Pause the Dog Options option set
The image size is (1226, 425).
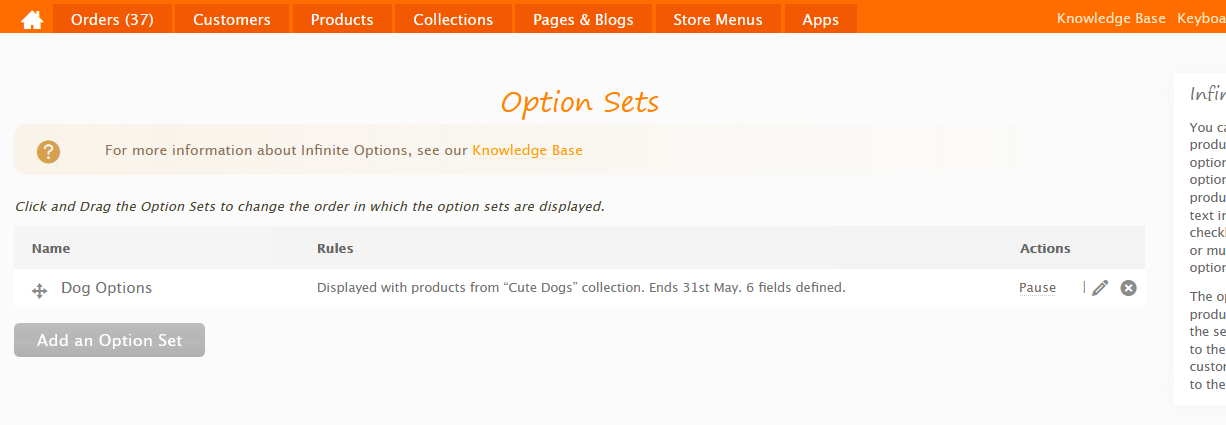point(1037,288)
